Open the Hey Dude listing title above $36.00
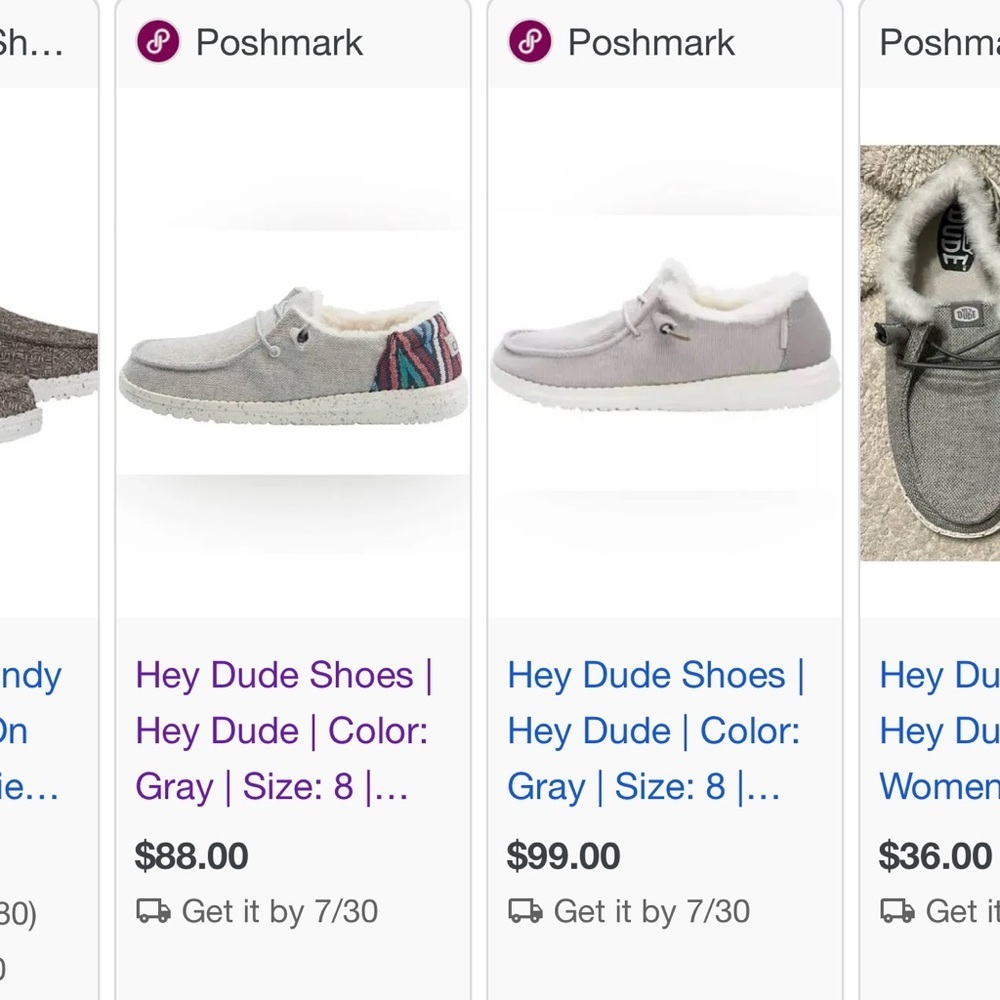The width and height of the screenshot is (1000, 1000). (938, 731)
